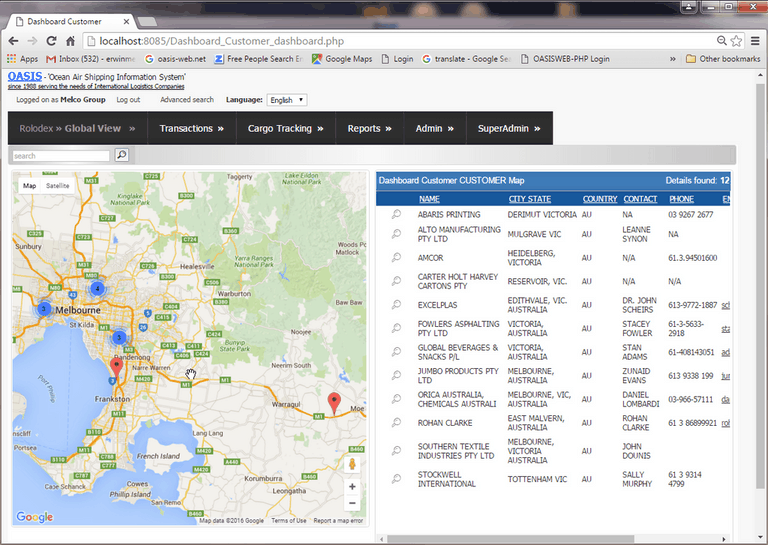Click the blue cluster marker labeled 4

tap(97, 288)
